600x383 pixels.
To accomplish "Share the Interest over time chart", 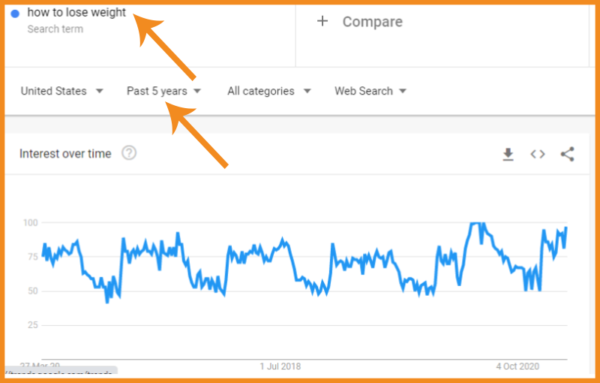I will pyautogui.click(x=567, y=154).
